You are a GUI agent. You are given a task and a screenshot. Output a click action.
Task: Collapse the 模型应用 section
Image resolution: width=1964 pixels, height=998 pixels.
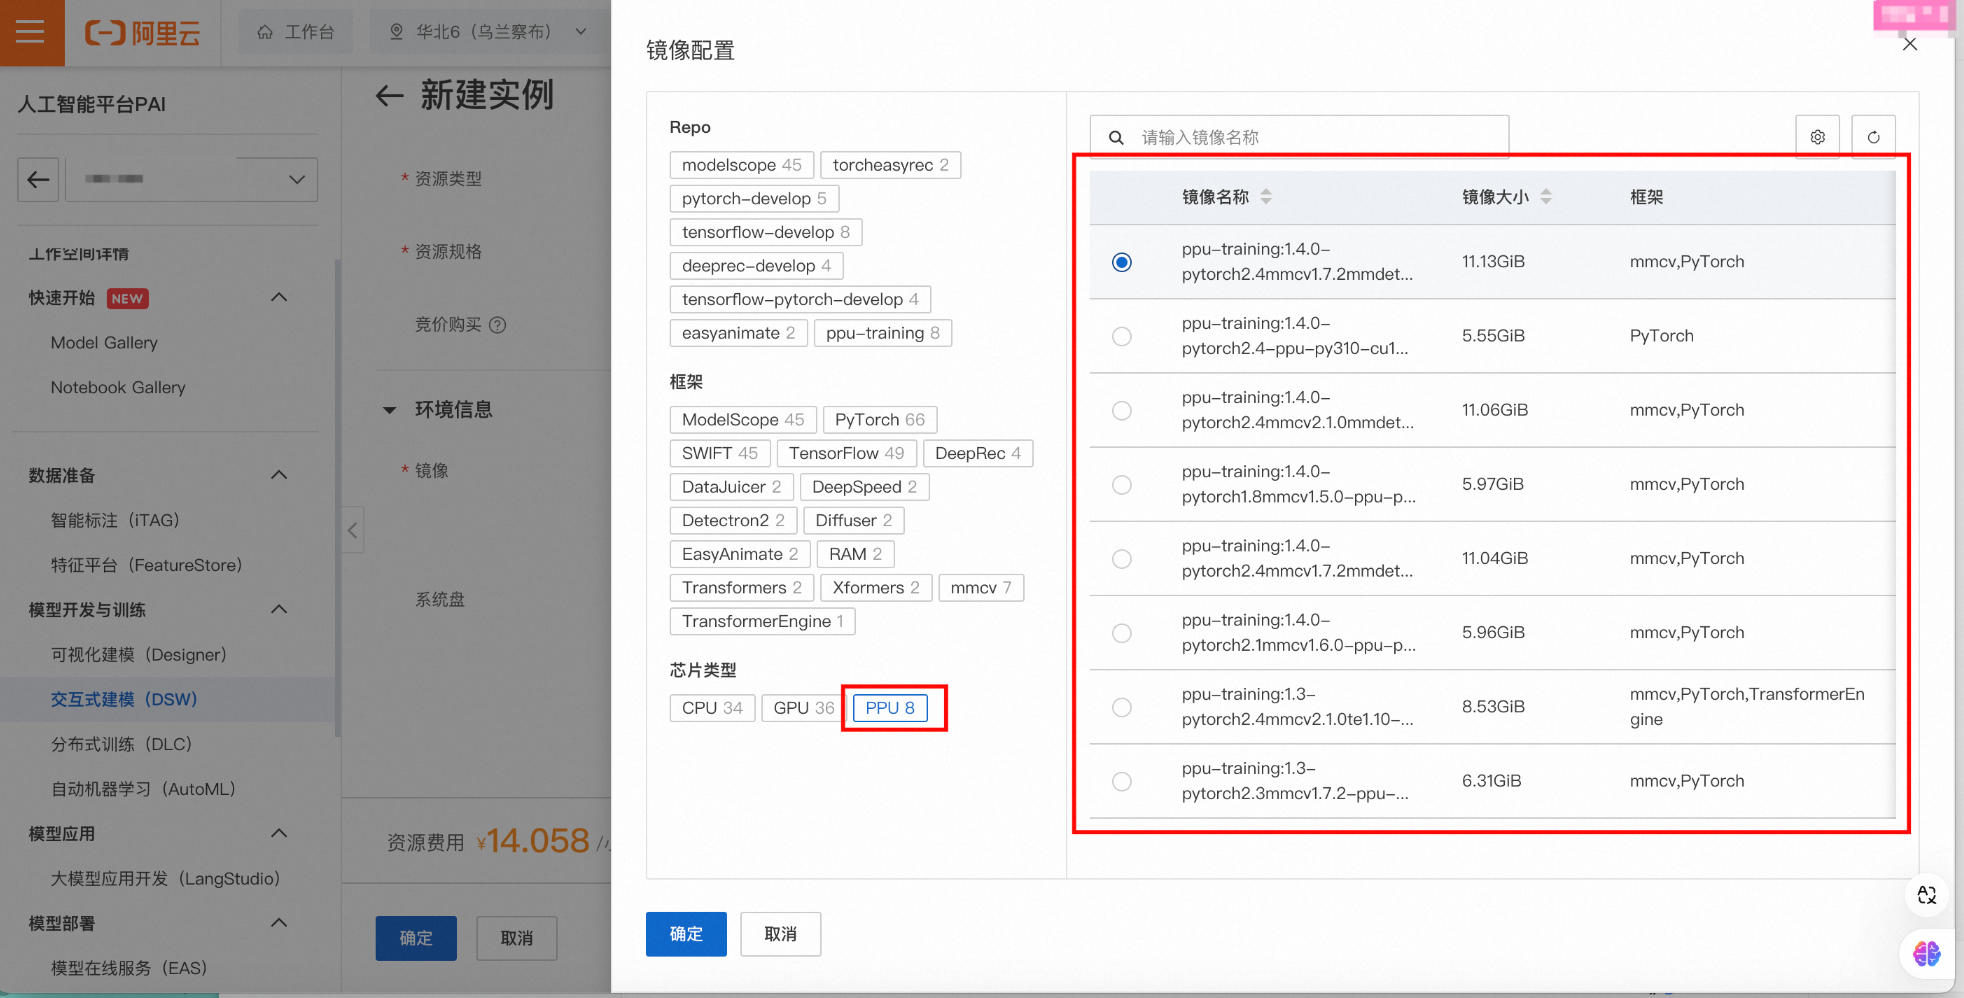279,834
